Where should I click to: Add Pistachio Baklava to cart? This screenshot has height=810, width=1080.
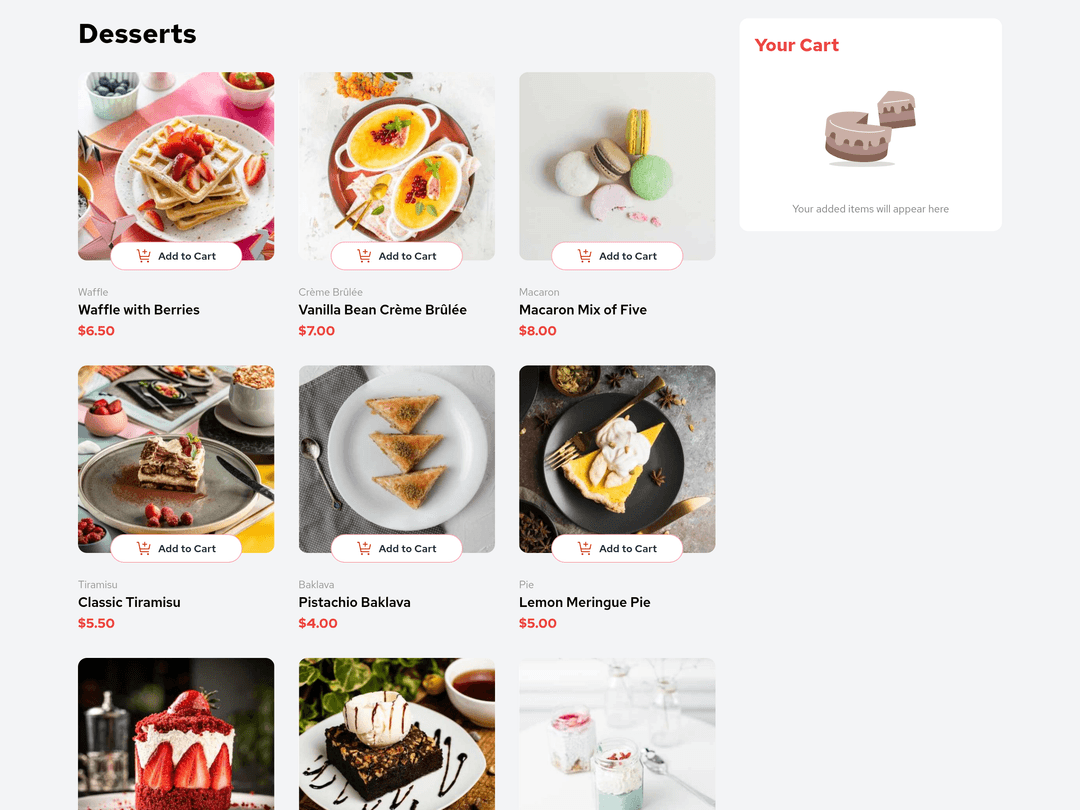(x=397, y=548)
